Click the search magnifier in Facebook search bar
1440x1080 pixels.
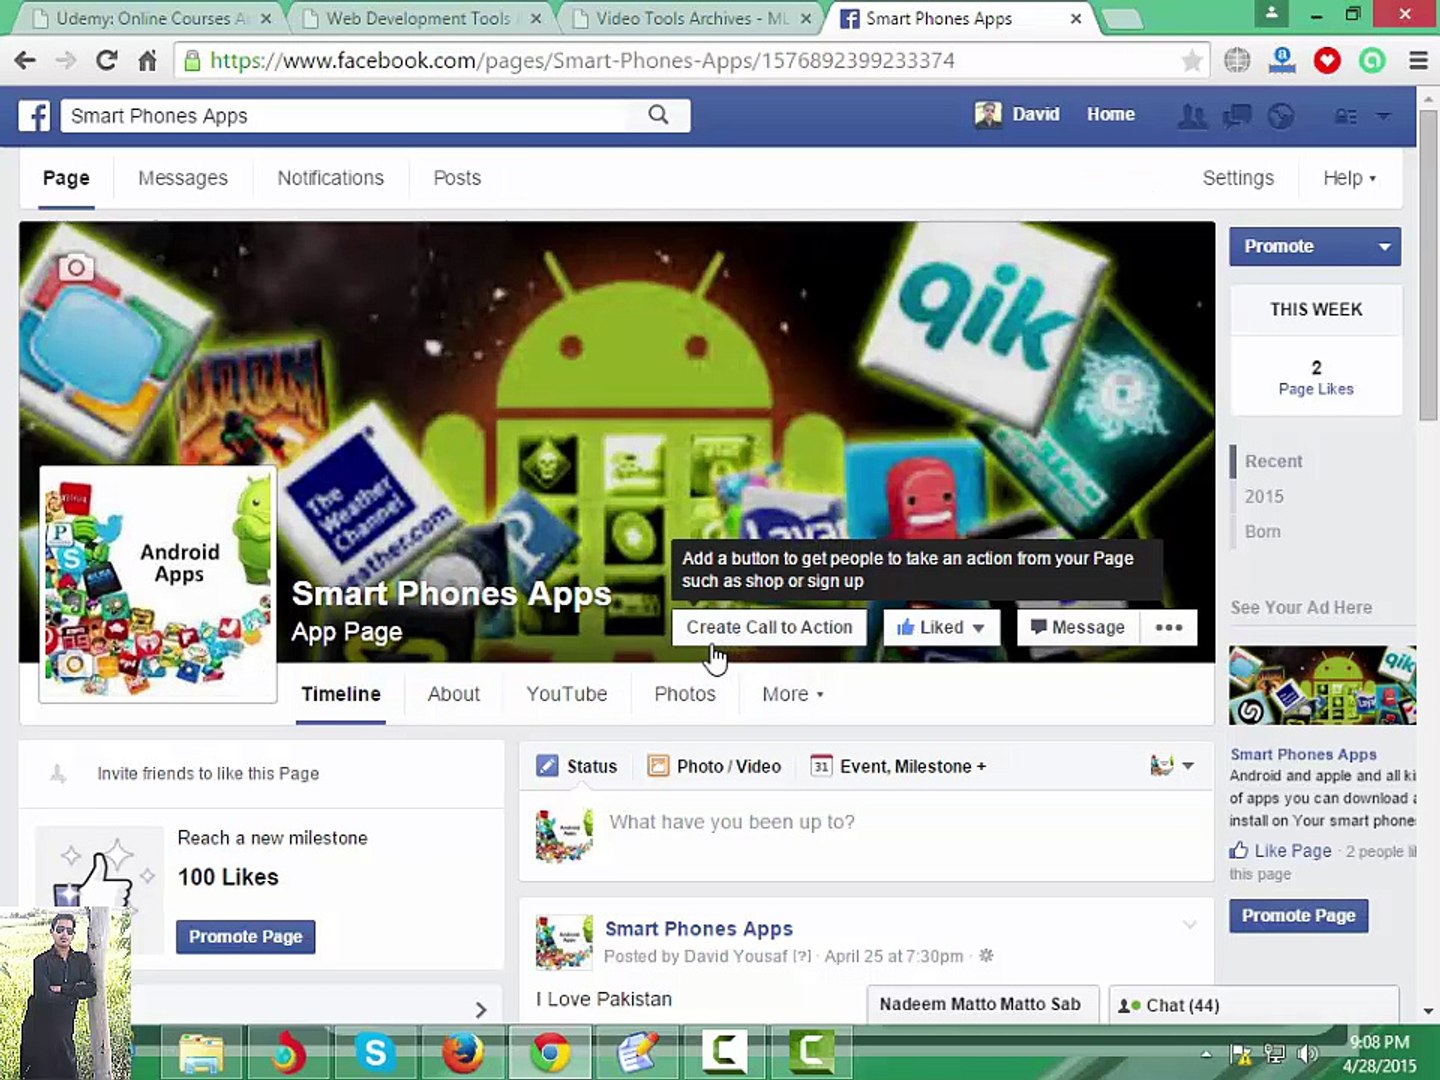(x=658, y=115)
